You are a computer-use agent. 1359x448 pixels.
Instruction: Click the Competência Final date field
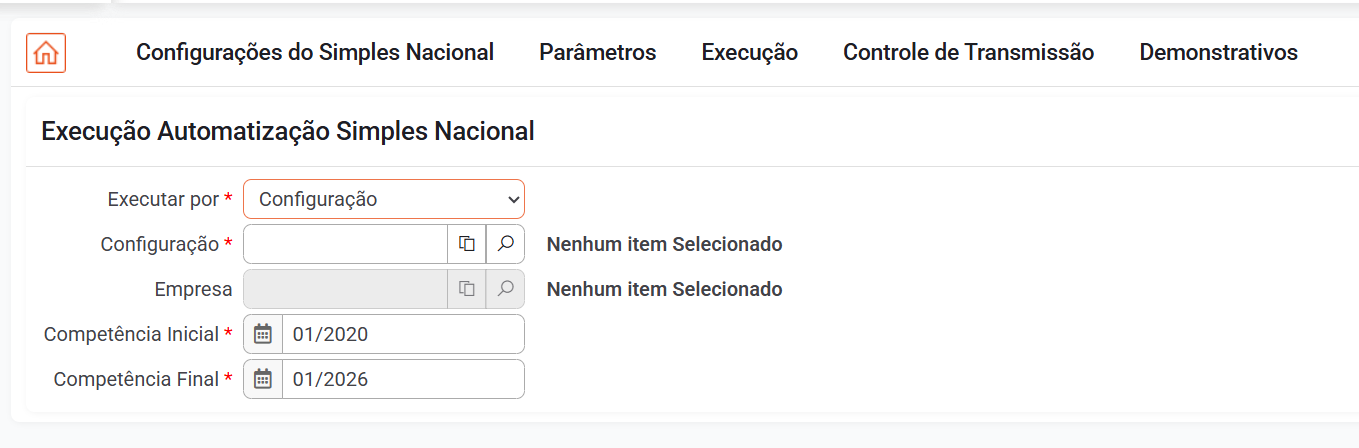403,379
